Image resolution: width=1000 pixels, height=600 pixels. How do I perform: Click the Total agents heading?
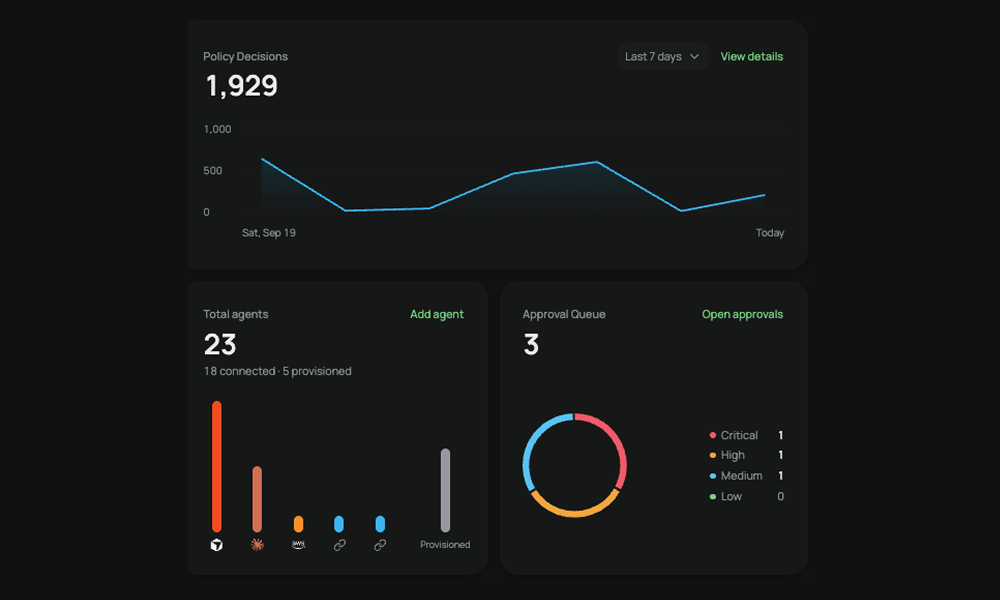235,314
